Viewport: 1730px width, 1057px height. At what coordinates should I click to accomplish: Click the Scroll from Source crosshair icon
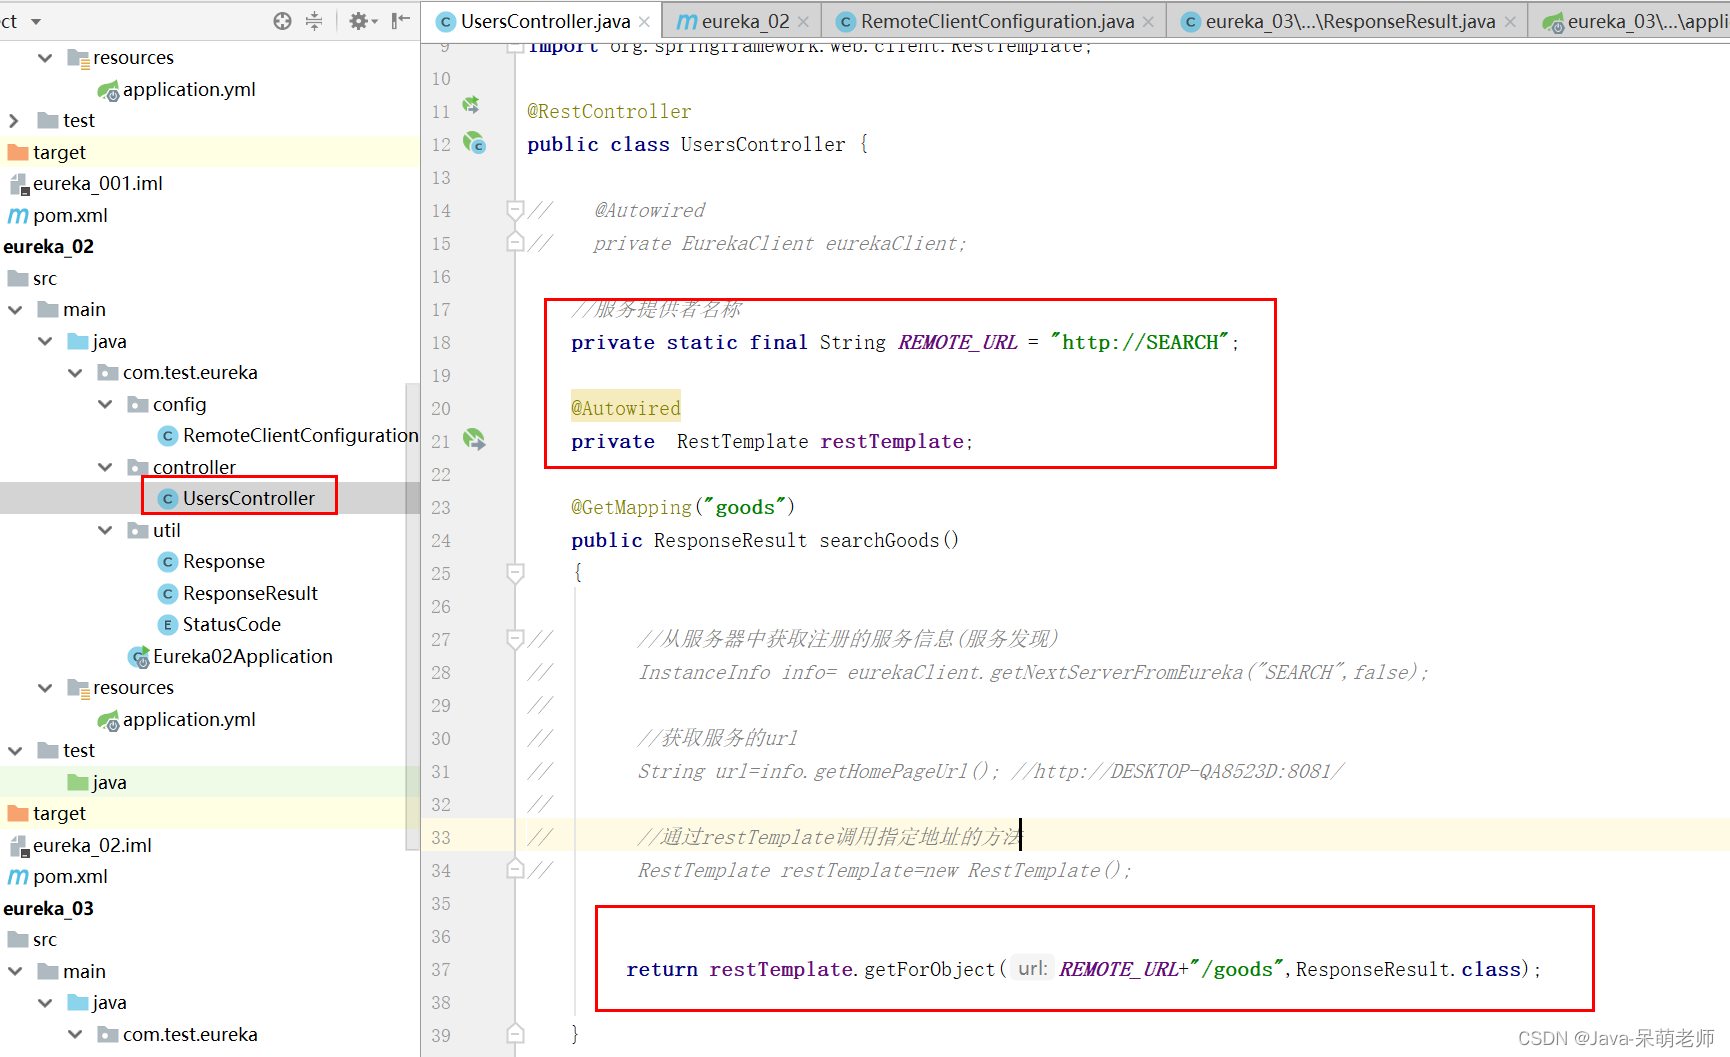click(x=283, y=21)
